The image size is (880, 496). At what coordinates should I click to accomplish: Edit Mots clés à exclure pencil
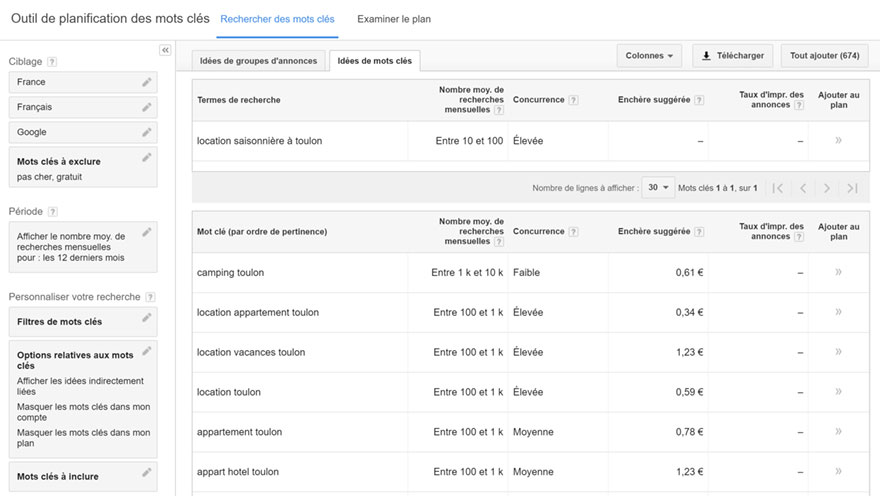146,158
